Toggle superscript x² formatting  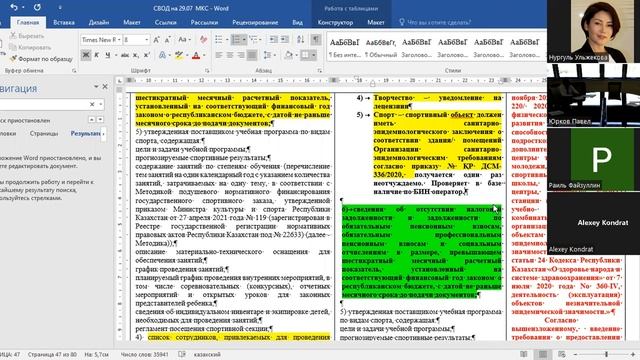click(147, 55)
